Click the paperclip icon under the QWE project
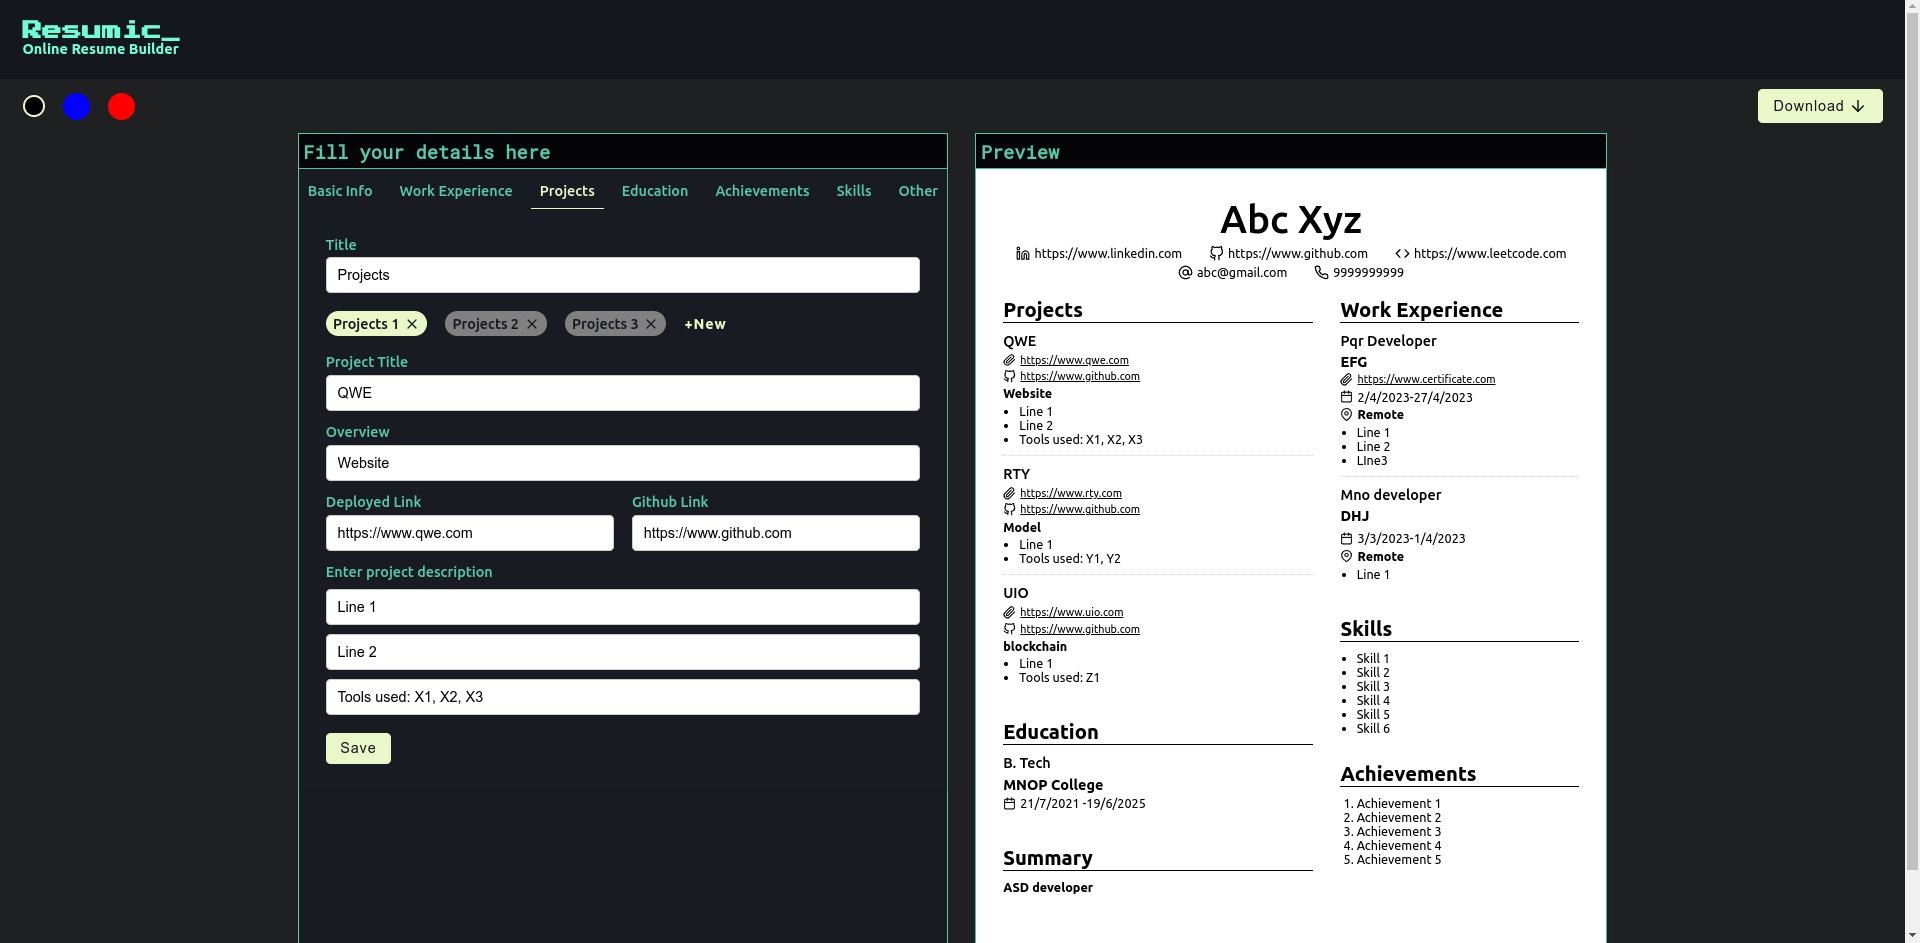This screenshot has width=1920, height=943. [1008, 360]
